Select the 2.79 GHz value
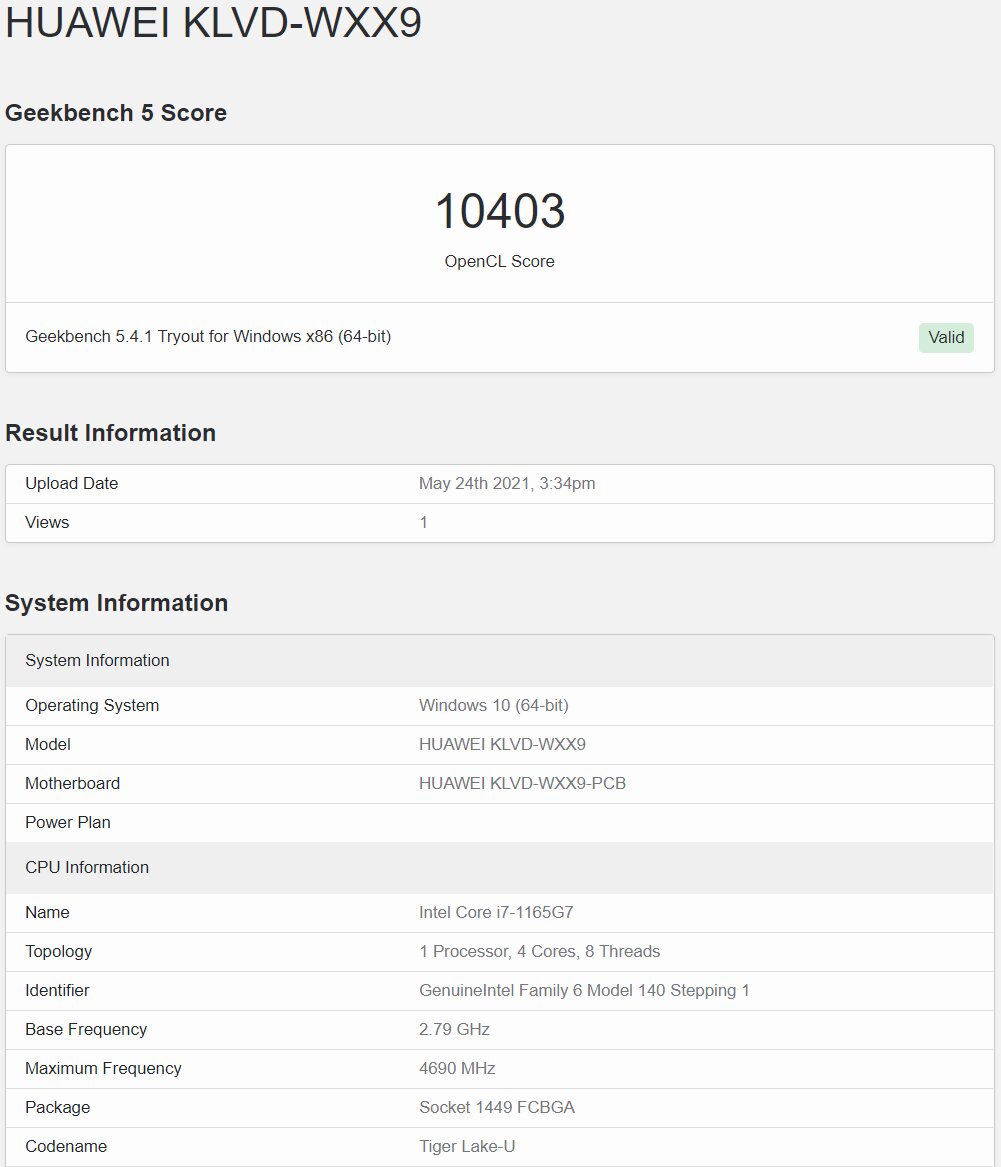 [x=454, y=1029]
